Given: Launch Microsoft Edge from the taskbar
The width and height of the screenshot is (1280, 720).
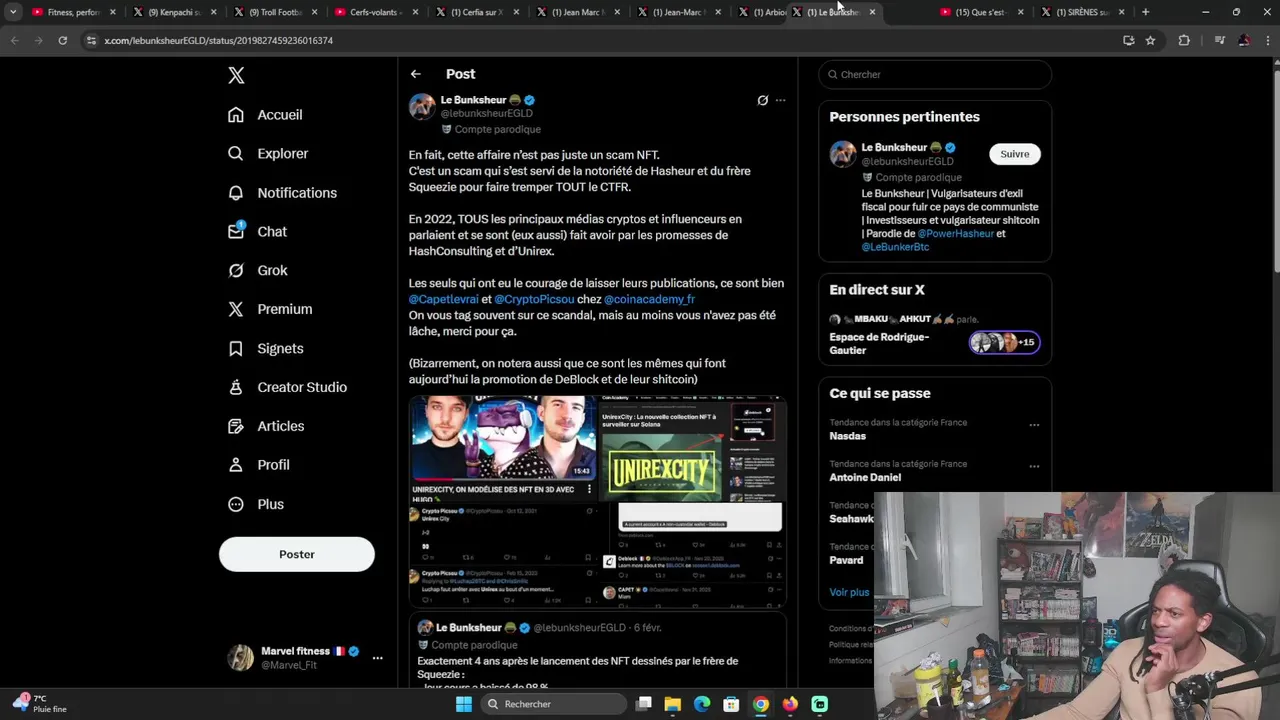Looking at the screenshot, I should (x=702, y=704).
